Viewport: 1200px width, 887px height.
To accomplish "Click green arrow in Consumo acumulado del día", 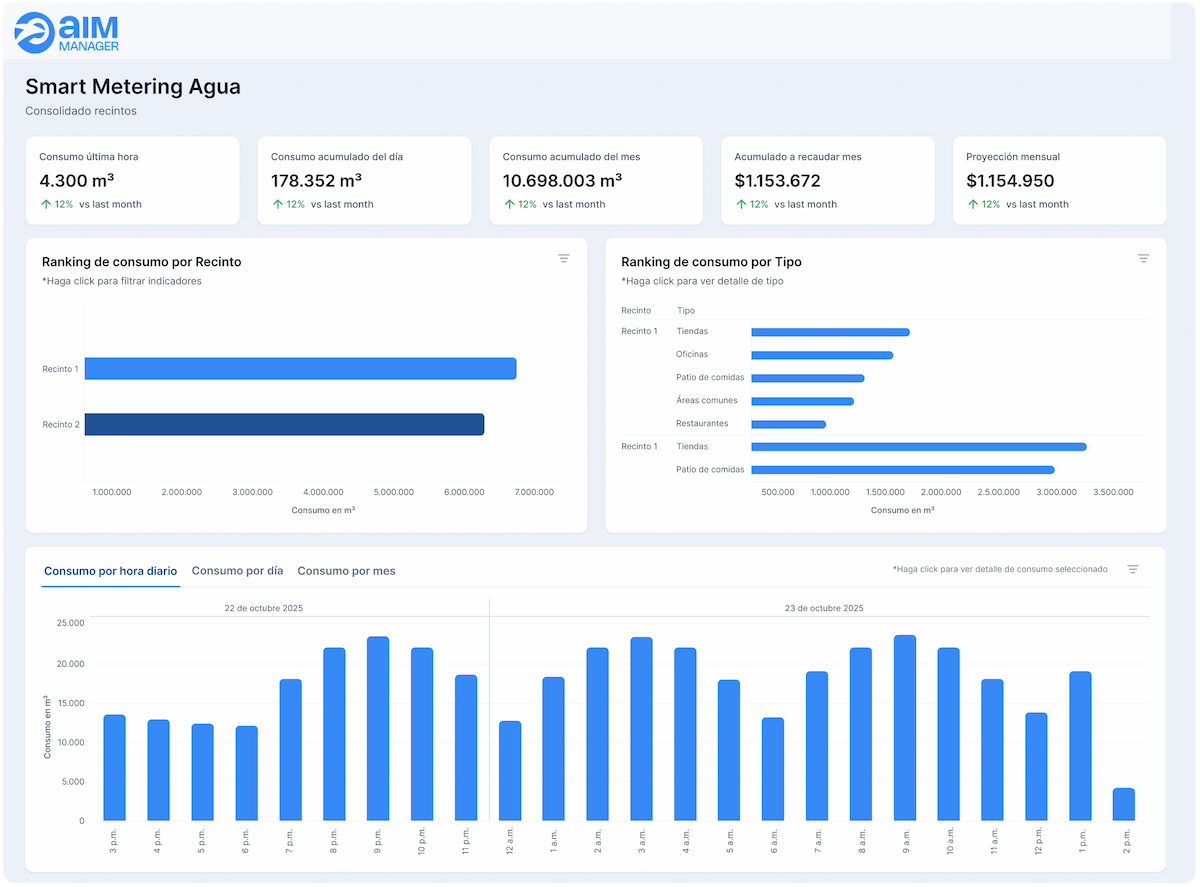I will tap(278, 204).
